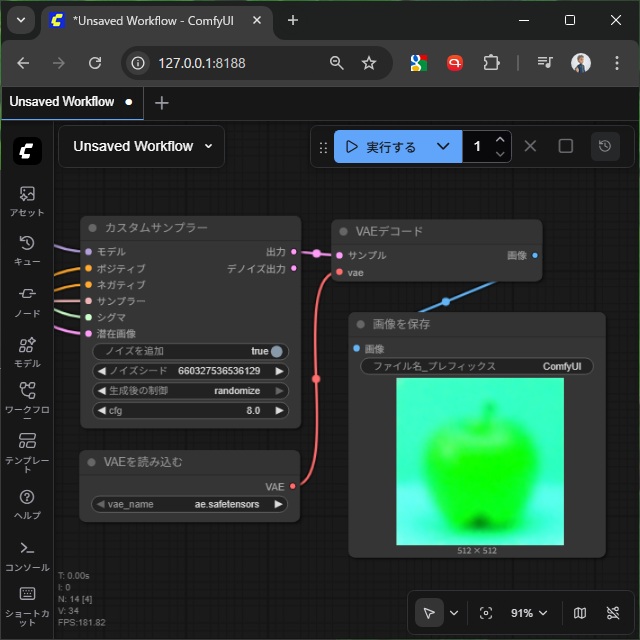Toggle the minimap icon in bottom toolbar
Screen dimensions: 640x640
pyautogui.click(x=580, y=613)
